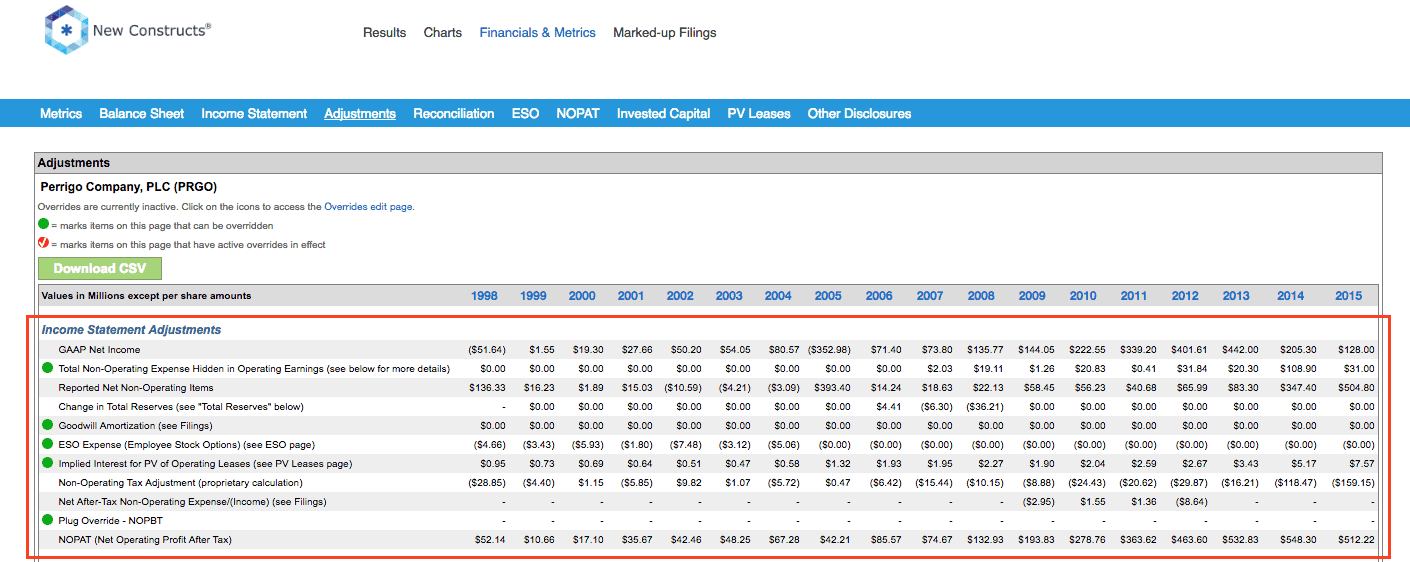This screenshot has width=1410, height=562.
Task: Switch to the PV Leases tab
Action: point(759,114)
